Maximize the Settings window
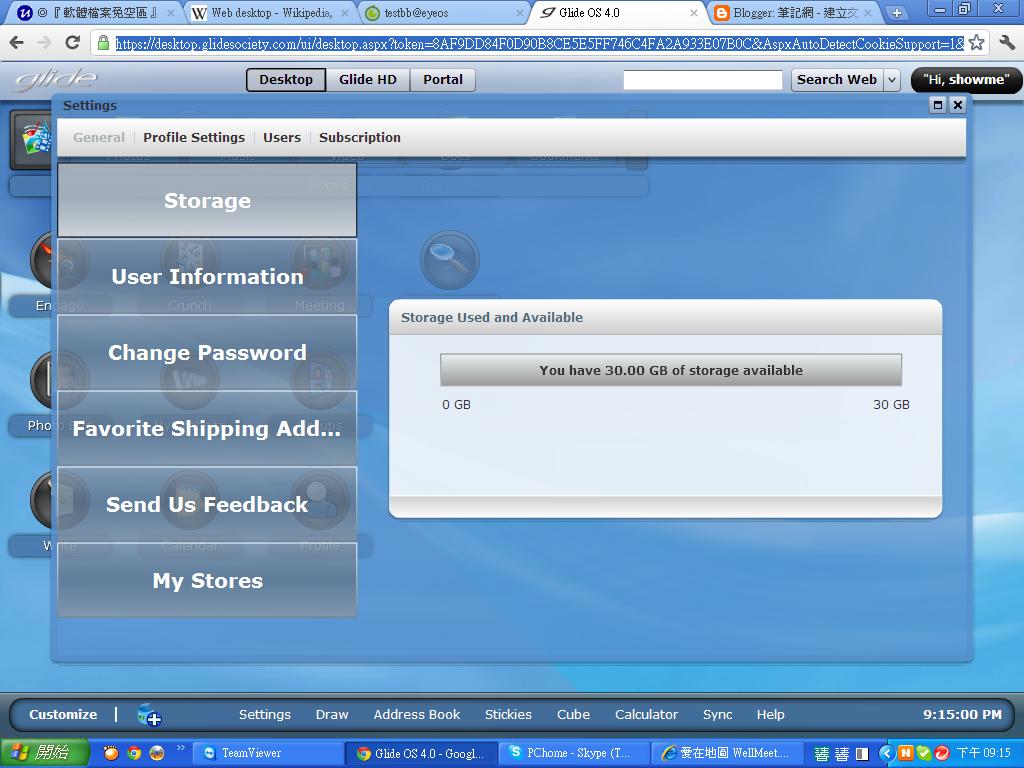This screenshot has width=1024, height=768. (x=938, y=105)
